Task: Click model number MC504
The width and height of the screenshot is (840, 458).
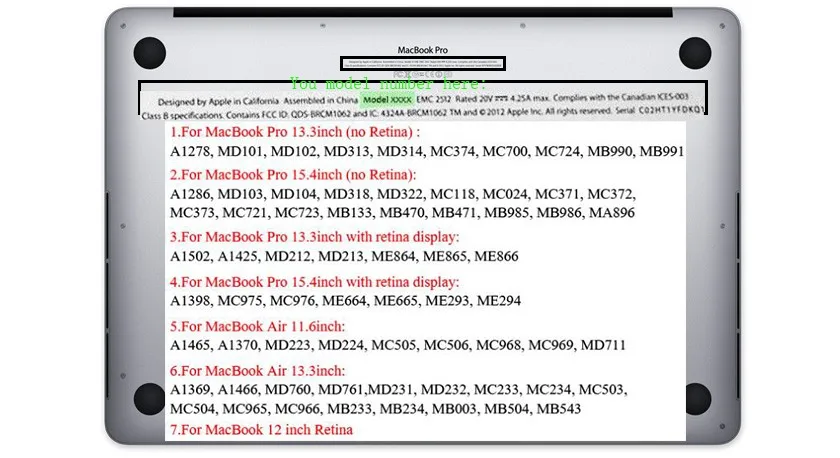Action: [x=193, y=409]
